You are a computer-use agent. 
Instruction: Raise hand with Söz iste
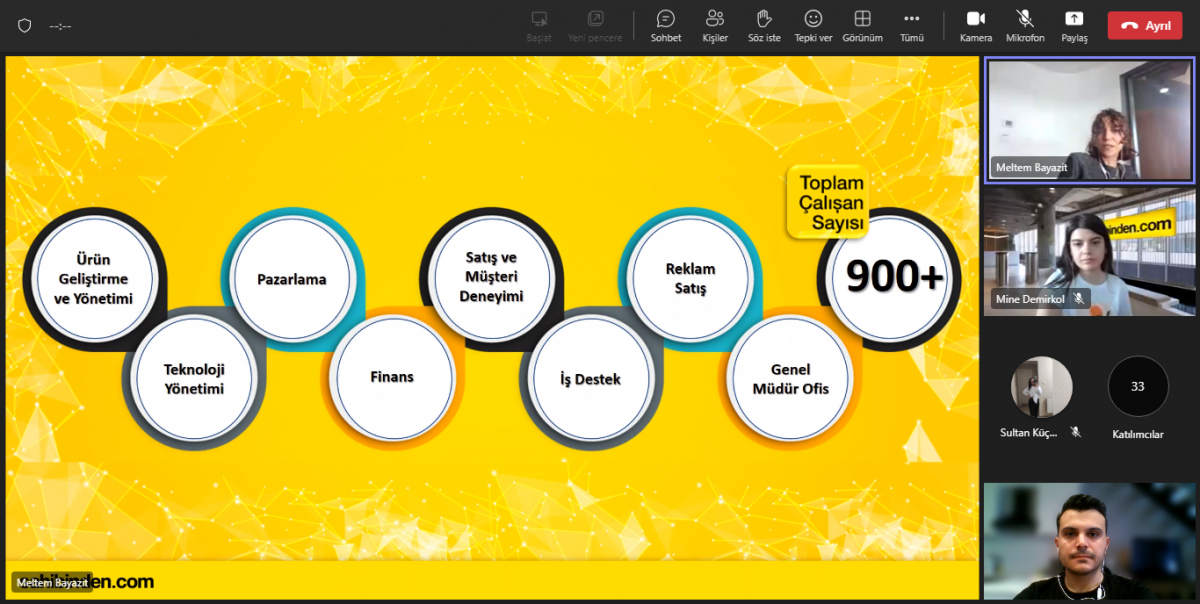(764, 26)
